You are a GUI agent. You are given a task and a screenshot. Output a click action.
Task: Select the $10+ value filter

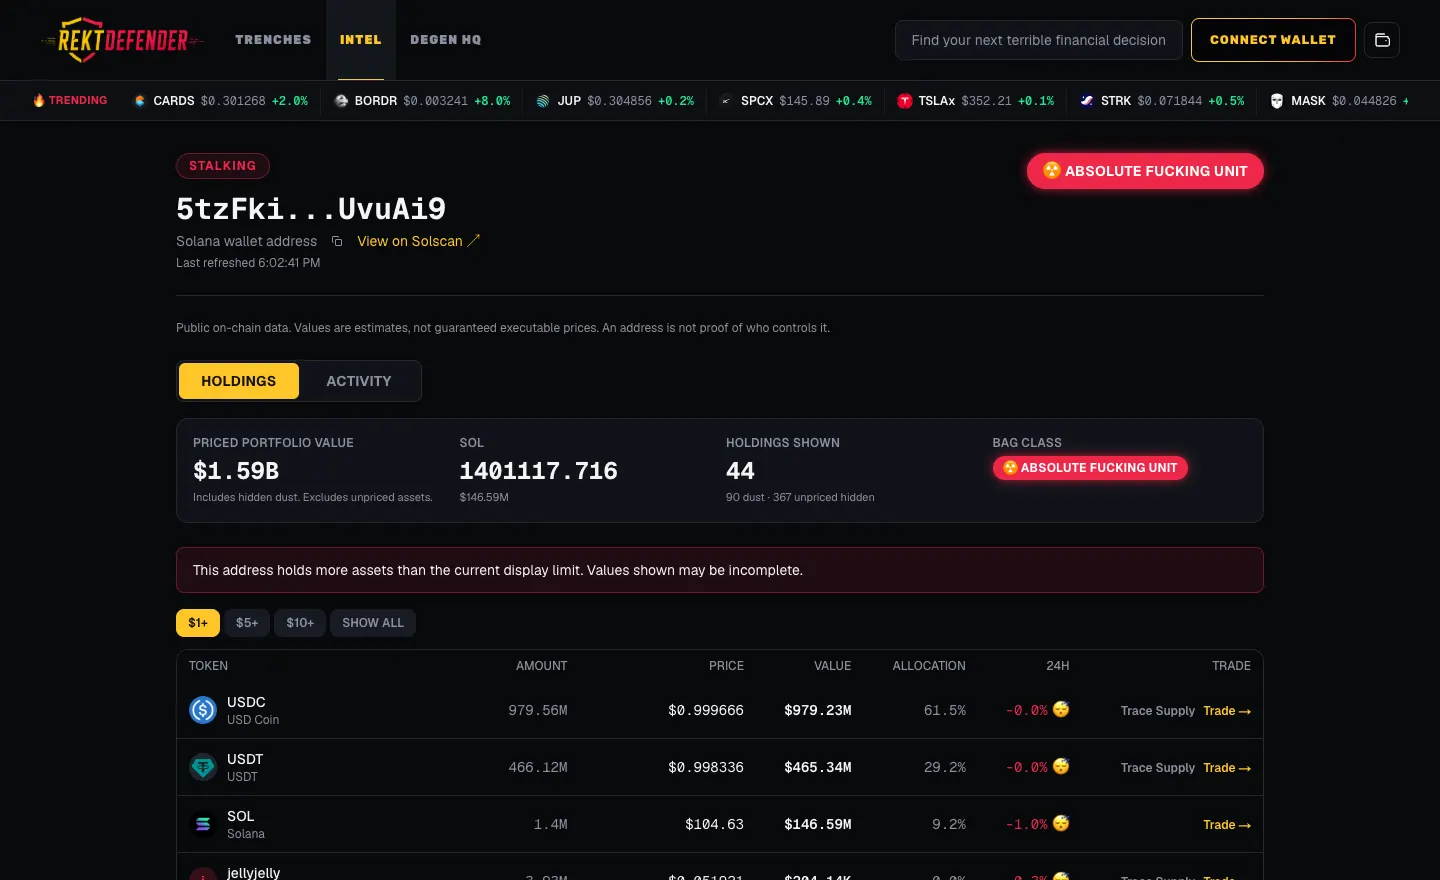point(300,623)
